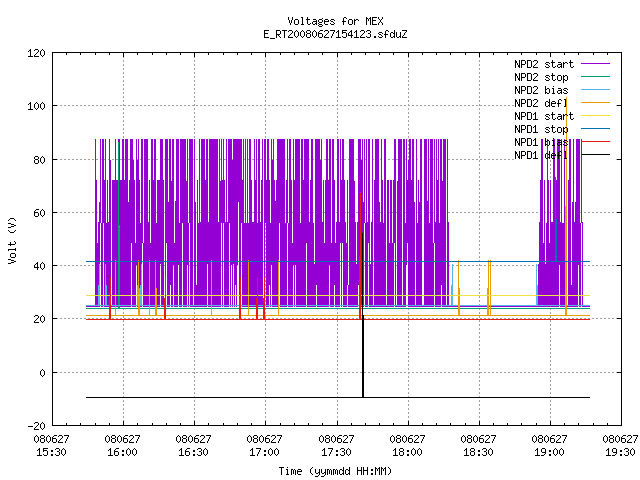Click the 'NPD2 defl' legend label
This screenshot has width=640, height=480.
[541, 103]
